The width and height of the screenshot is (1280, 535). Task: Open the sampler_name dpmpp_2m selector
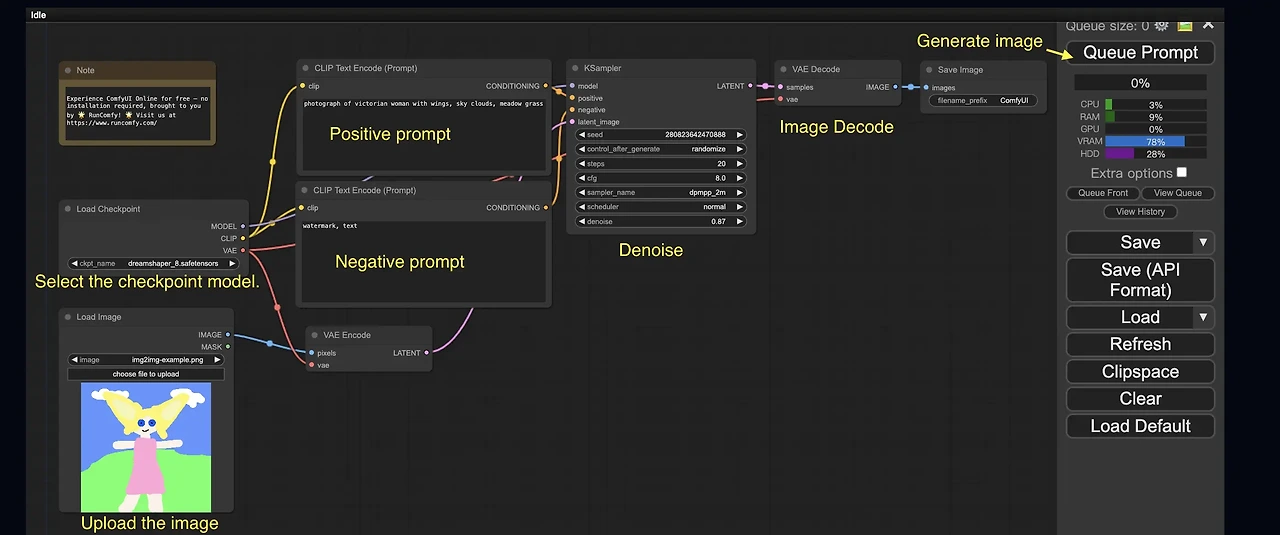click(x=661, y=192)
